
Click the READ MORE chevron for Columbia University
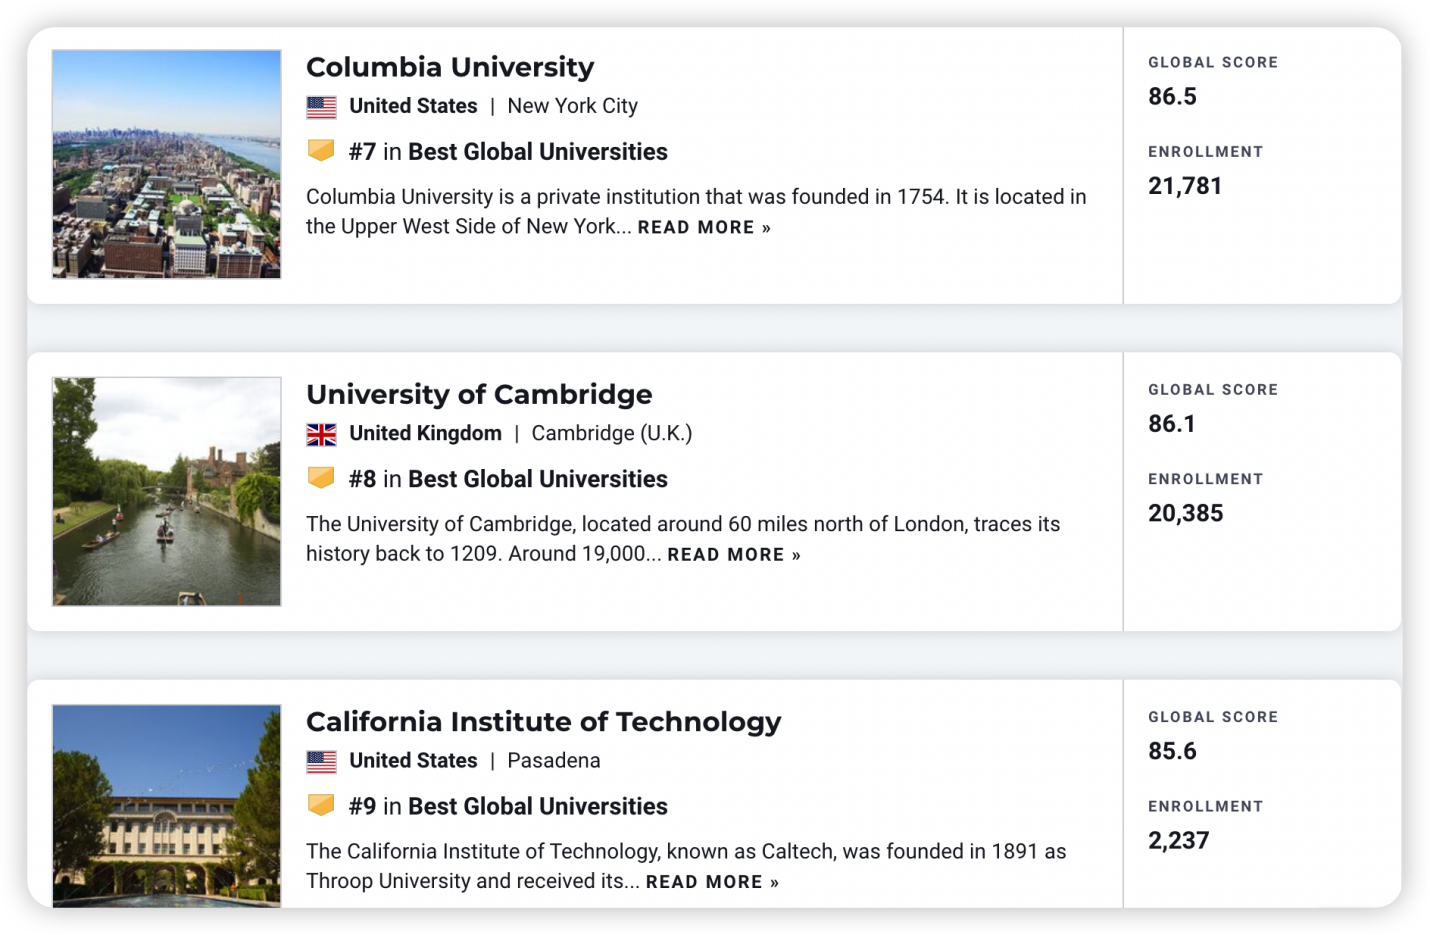click(x=766, y=227)
